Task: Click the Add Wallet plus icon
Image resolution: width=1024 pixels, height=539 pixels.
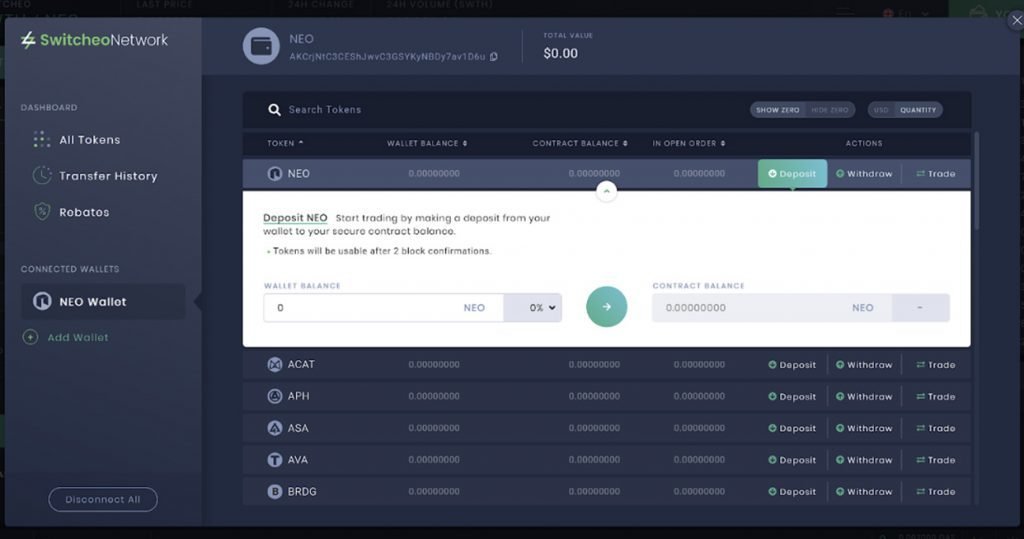Action: [30, 337]
